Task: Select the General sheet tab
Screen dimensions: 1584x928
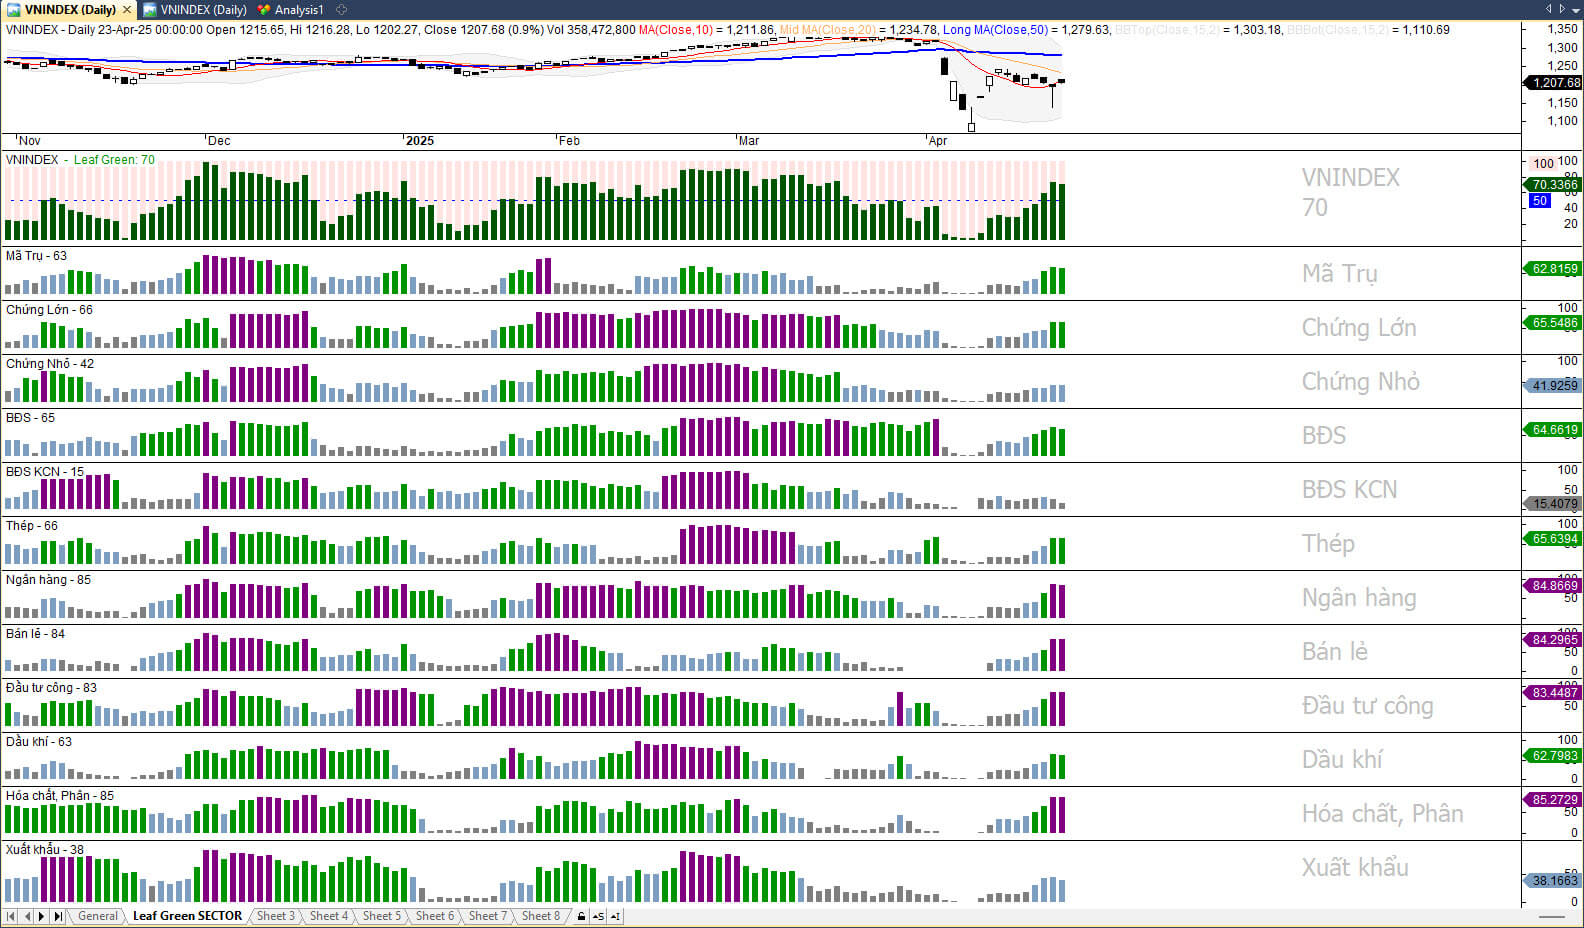Action: [97, 916]
